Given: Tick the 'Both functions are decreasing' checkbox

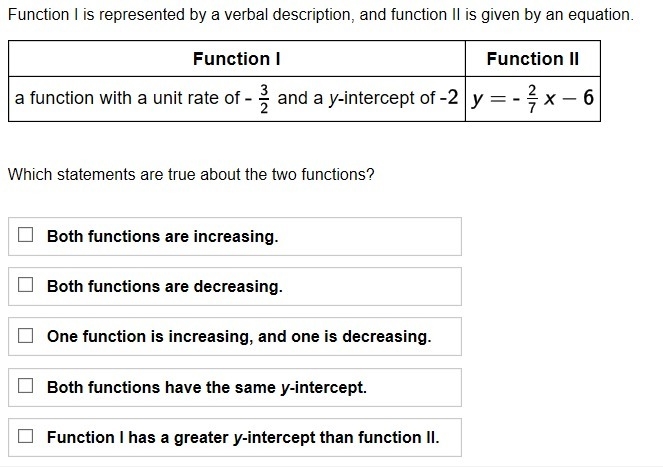Looking at the screenshot, I should tap(25, 285).
